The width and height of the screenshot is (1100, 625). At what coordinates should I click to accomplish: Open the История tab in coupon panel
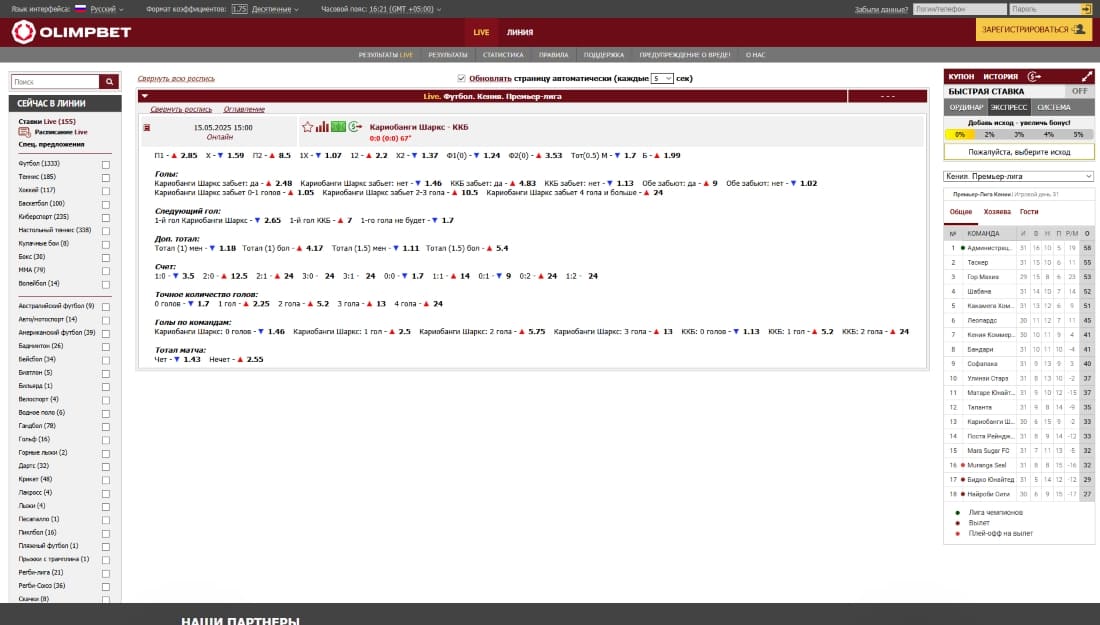(x=1000, y=76)
